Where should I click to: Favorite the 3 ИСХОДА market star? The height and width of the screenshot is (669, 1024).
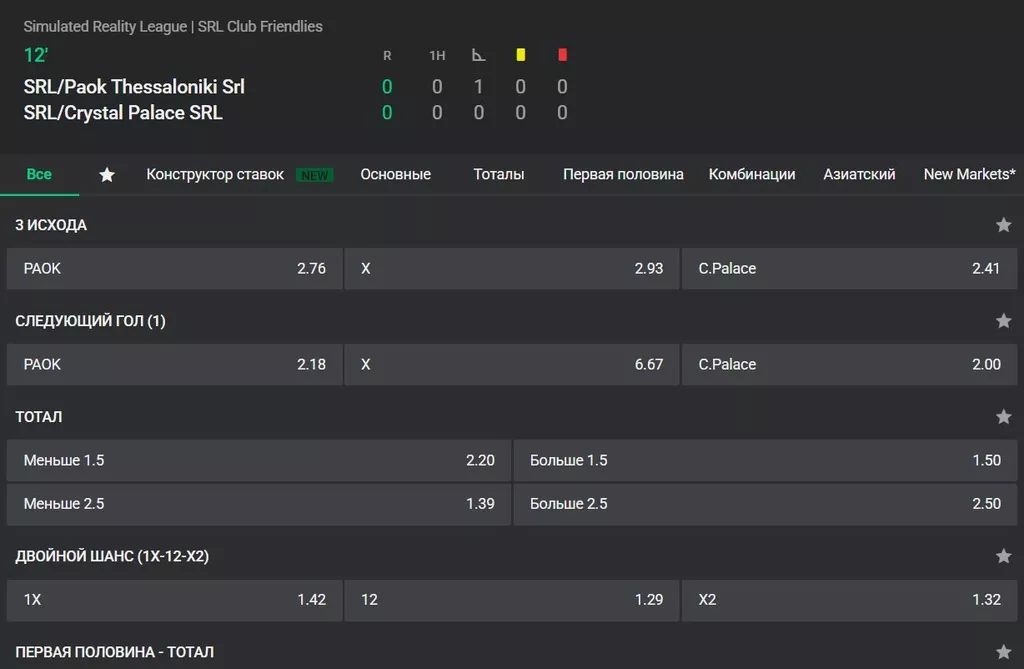click(1003, 225)
